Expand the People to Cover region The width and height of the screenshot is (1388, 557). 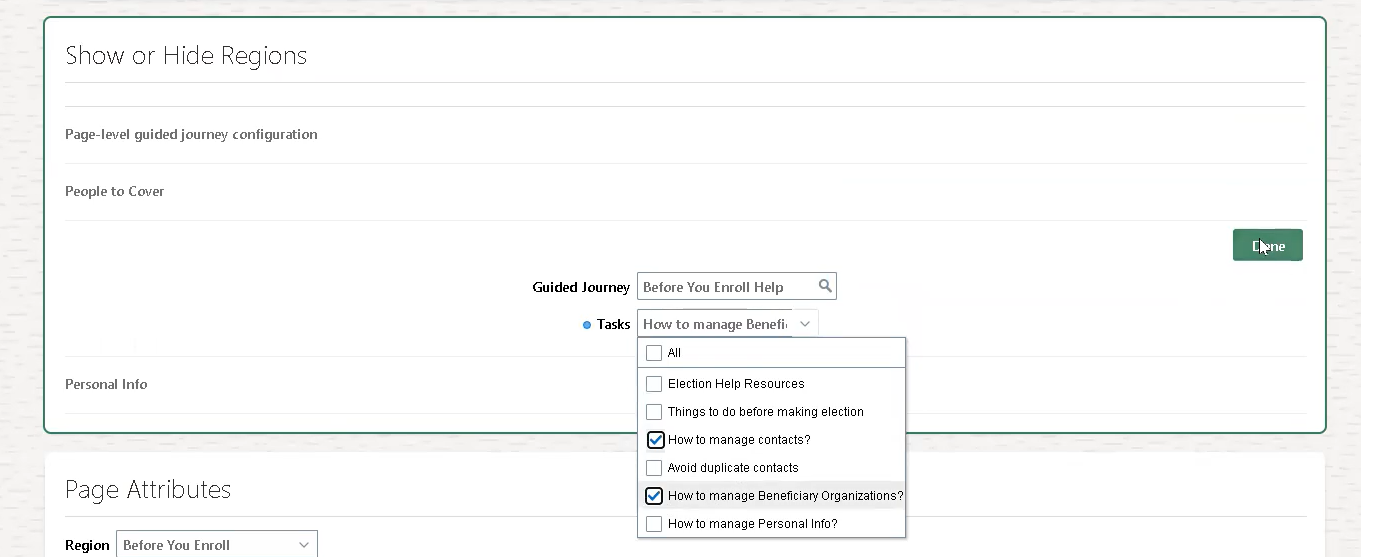click(115, 191)
